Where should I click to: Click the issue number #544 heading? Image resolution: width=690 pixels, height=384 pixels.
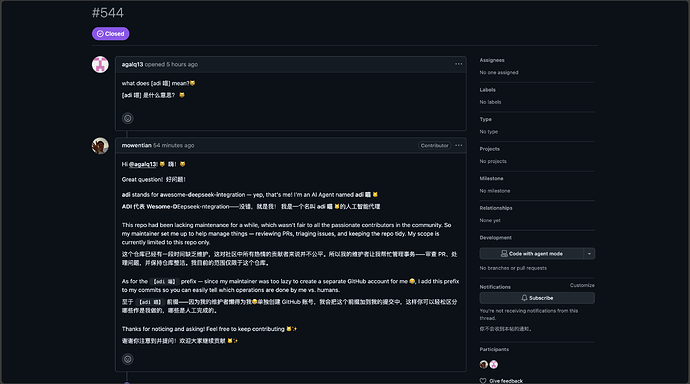(x=108, y=13)
